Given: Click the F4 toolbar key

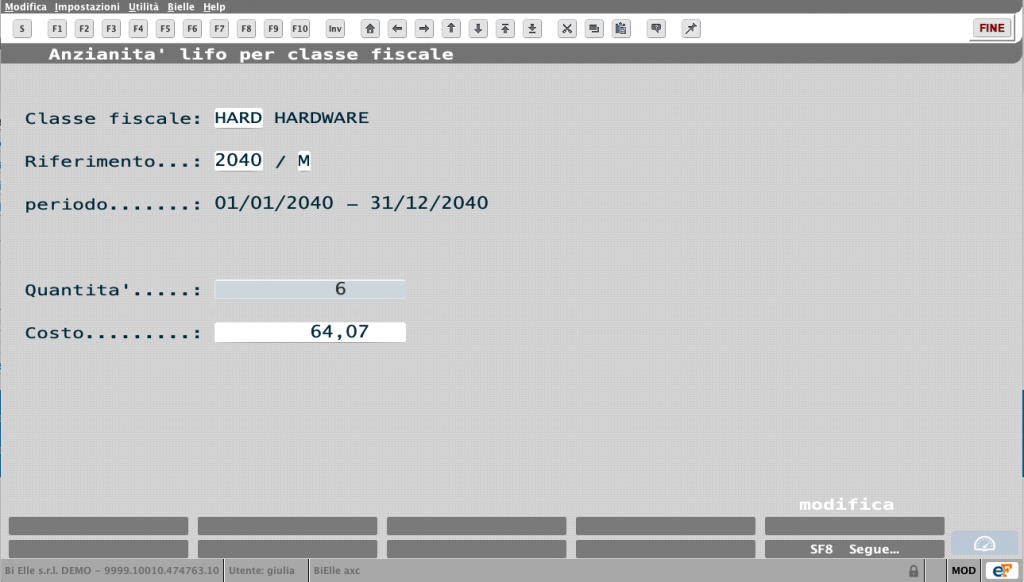Looking at the screenshot, I should tap(138, 29).
